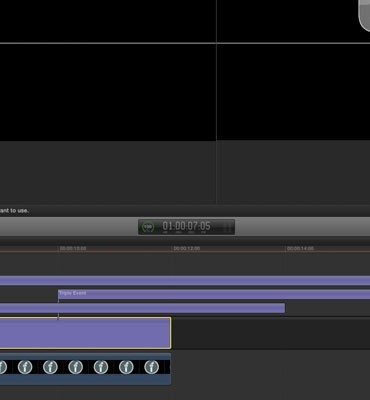This screenshot has height=400, width=370.
Task: Jump to the 00:00:12:00 ruler mark
Action: pos(187,249)
